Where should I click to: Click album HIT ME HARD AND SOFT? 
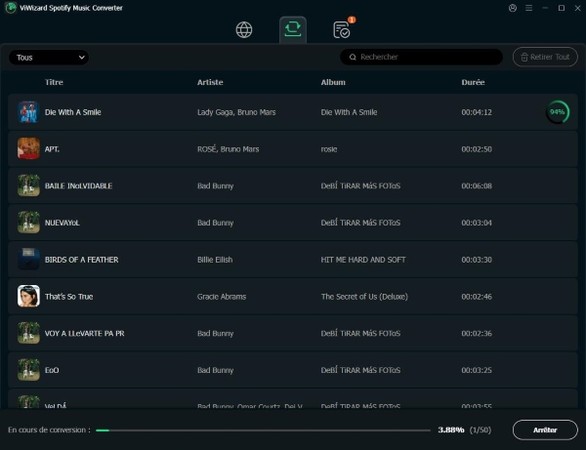[363, 260]
